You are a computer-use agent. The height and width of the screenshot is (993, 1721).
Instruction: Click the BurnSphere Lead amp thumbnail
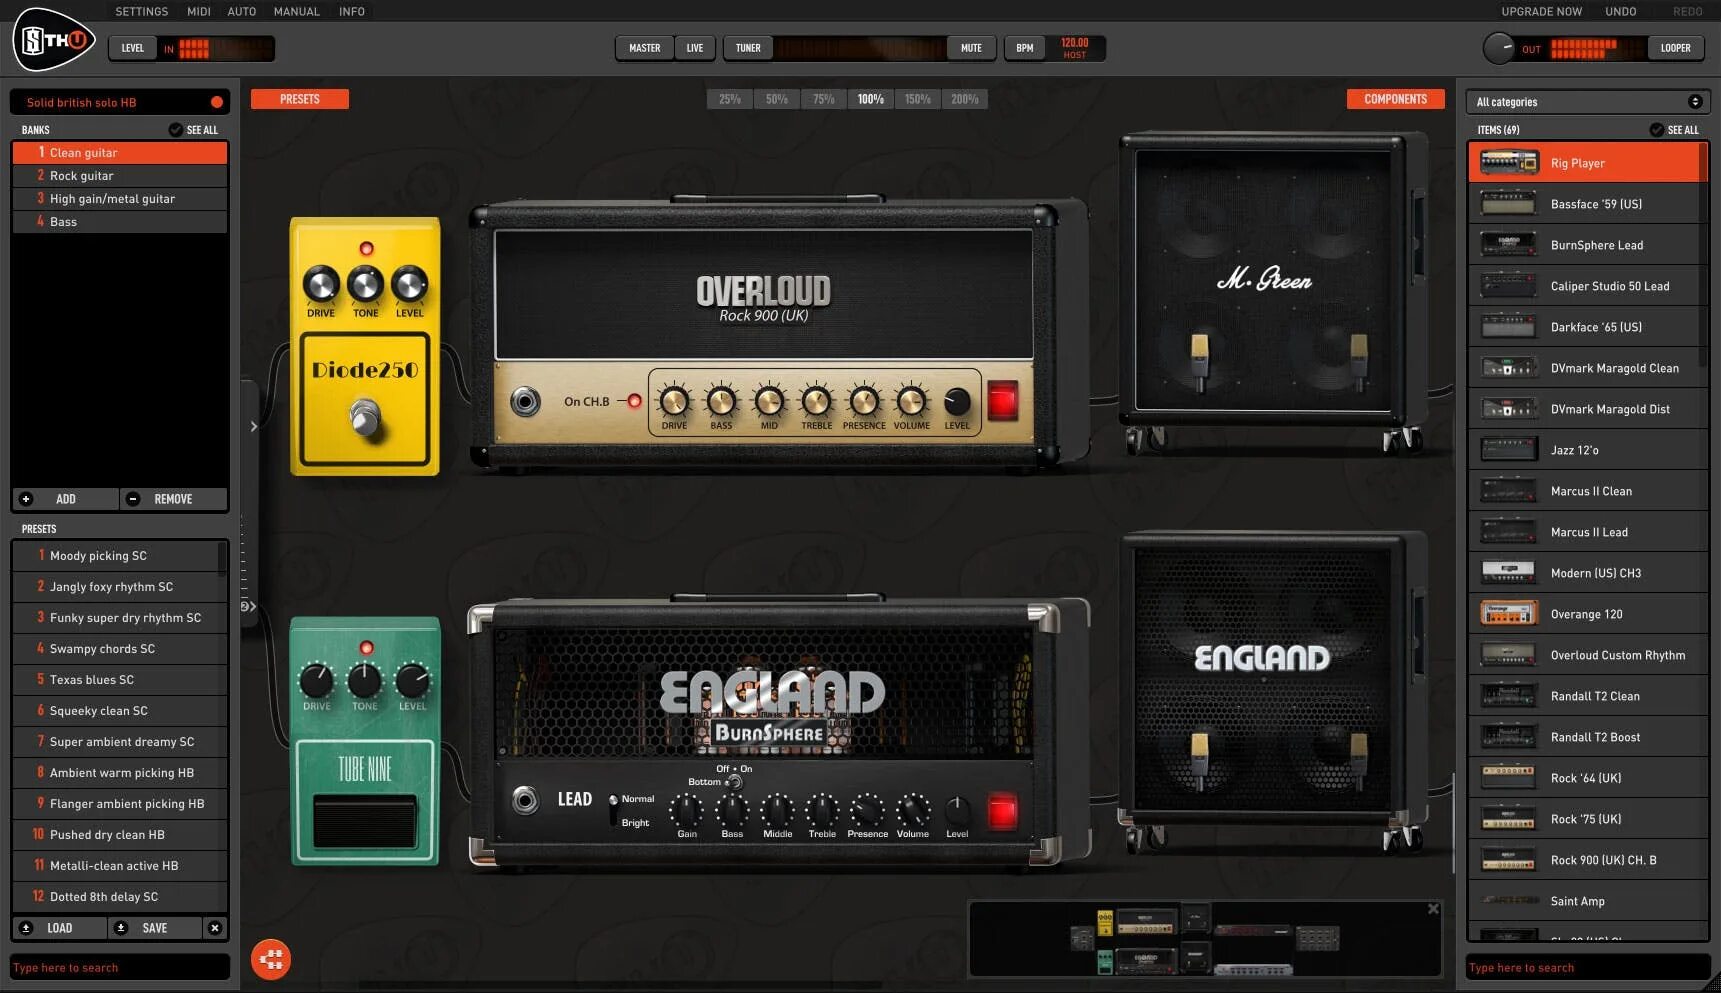tap(1509, 245)
